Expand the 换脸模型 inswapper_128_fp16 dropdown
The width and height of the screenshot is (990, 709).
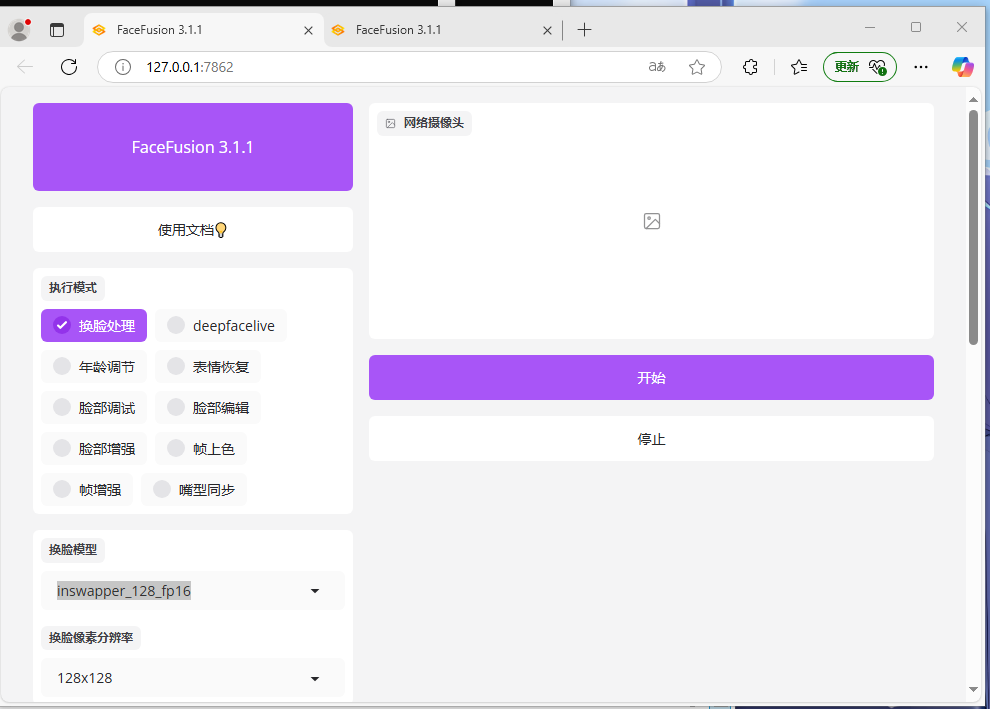coord(193,591)
